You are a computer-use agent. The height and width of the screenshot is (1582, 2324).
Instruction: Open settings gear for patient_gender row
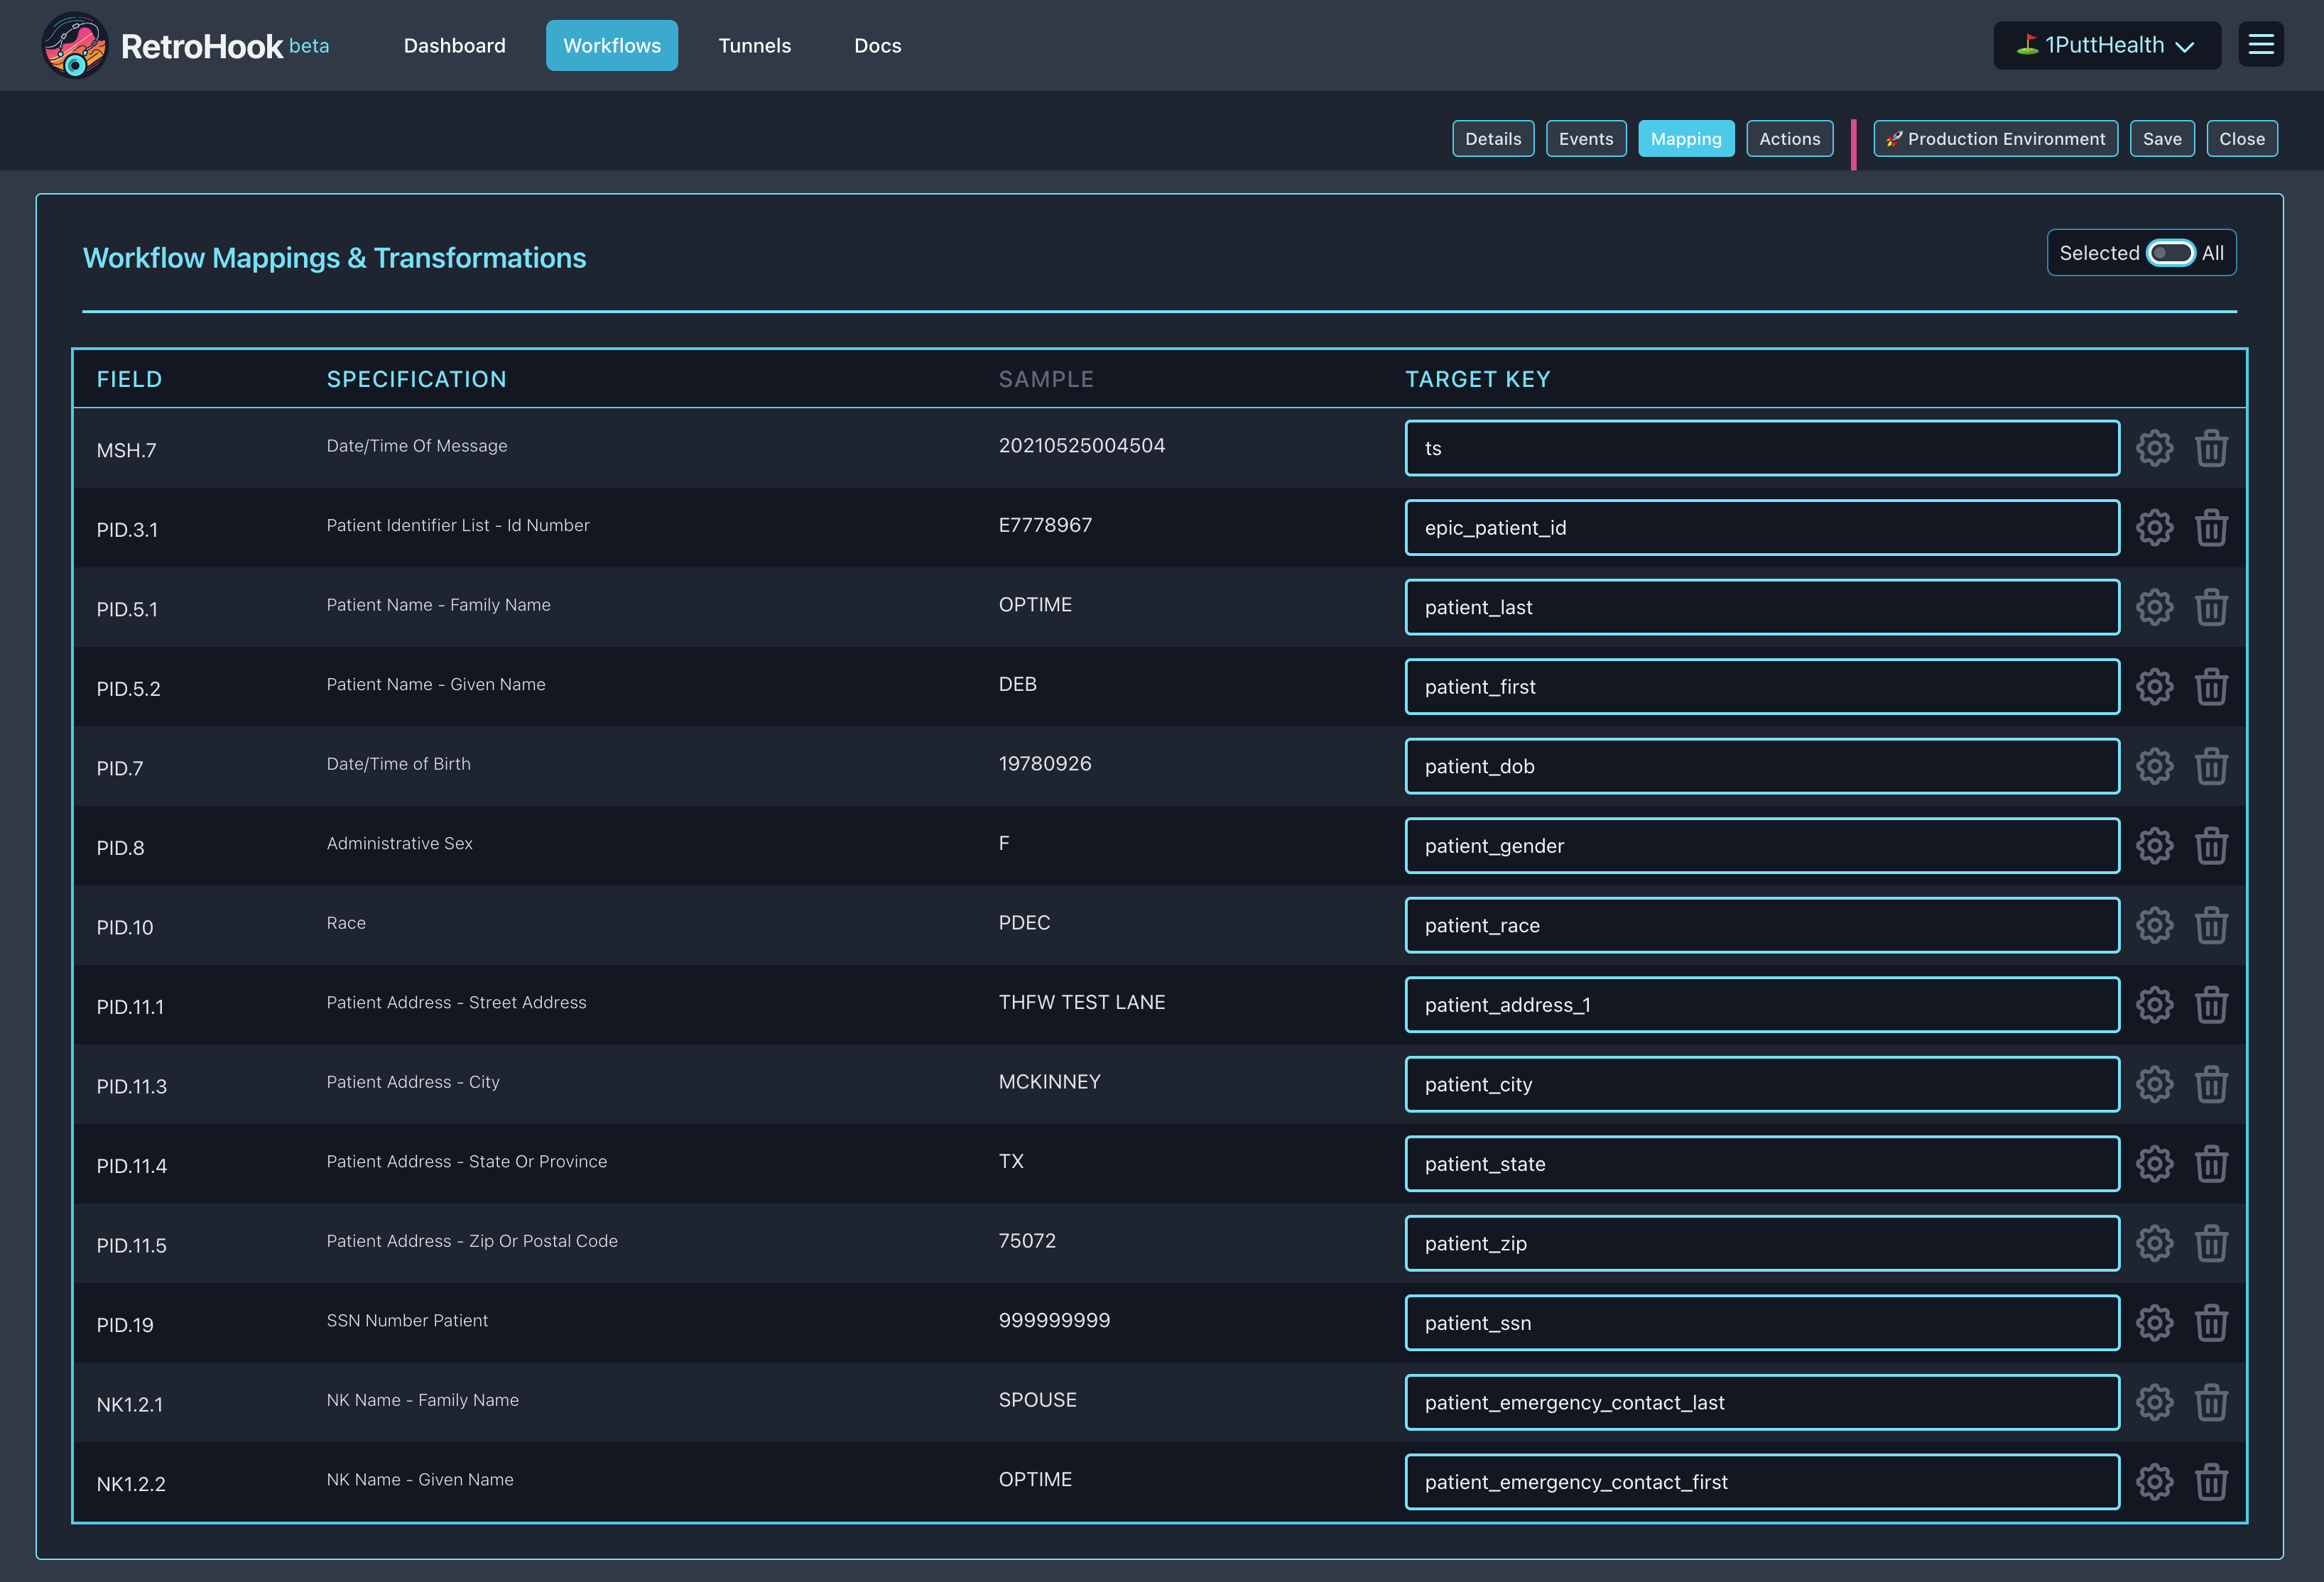click(x=2154, y=846)
